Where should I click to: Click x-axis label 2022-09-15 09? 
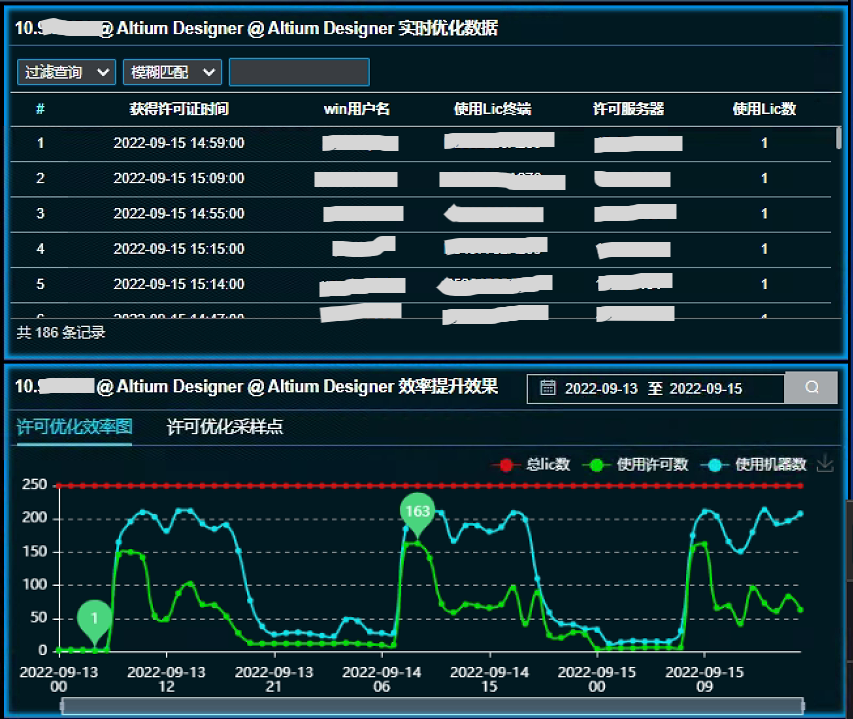[x=704, y=679]
